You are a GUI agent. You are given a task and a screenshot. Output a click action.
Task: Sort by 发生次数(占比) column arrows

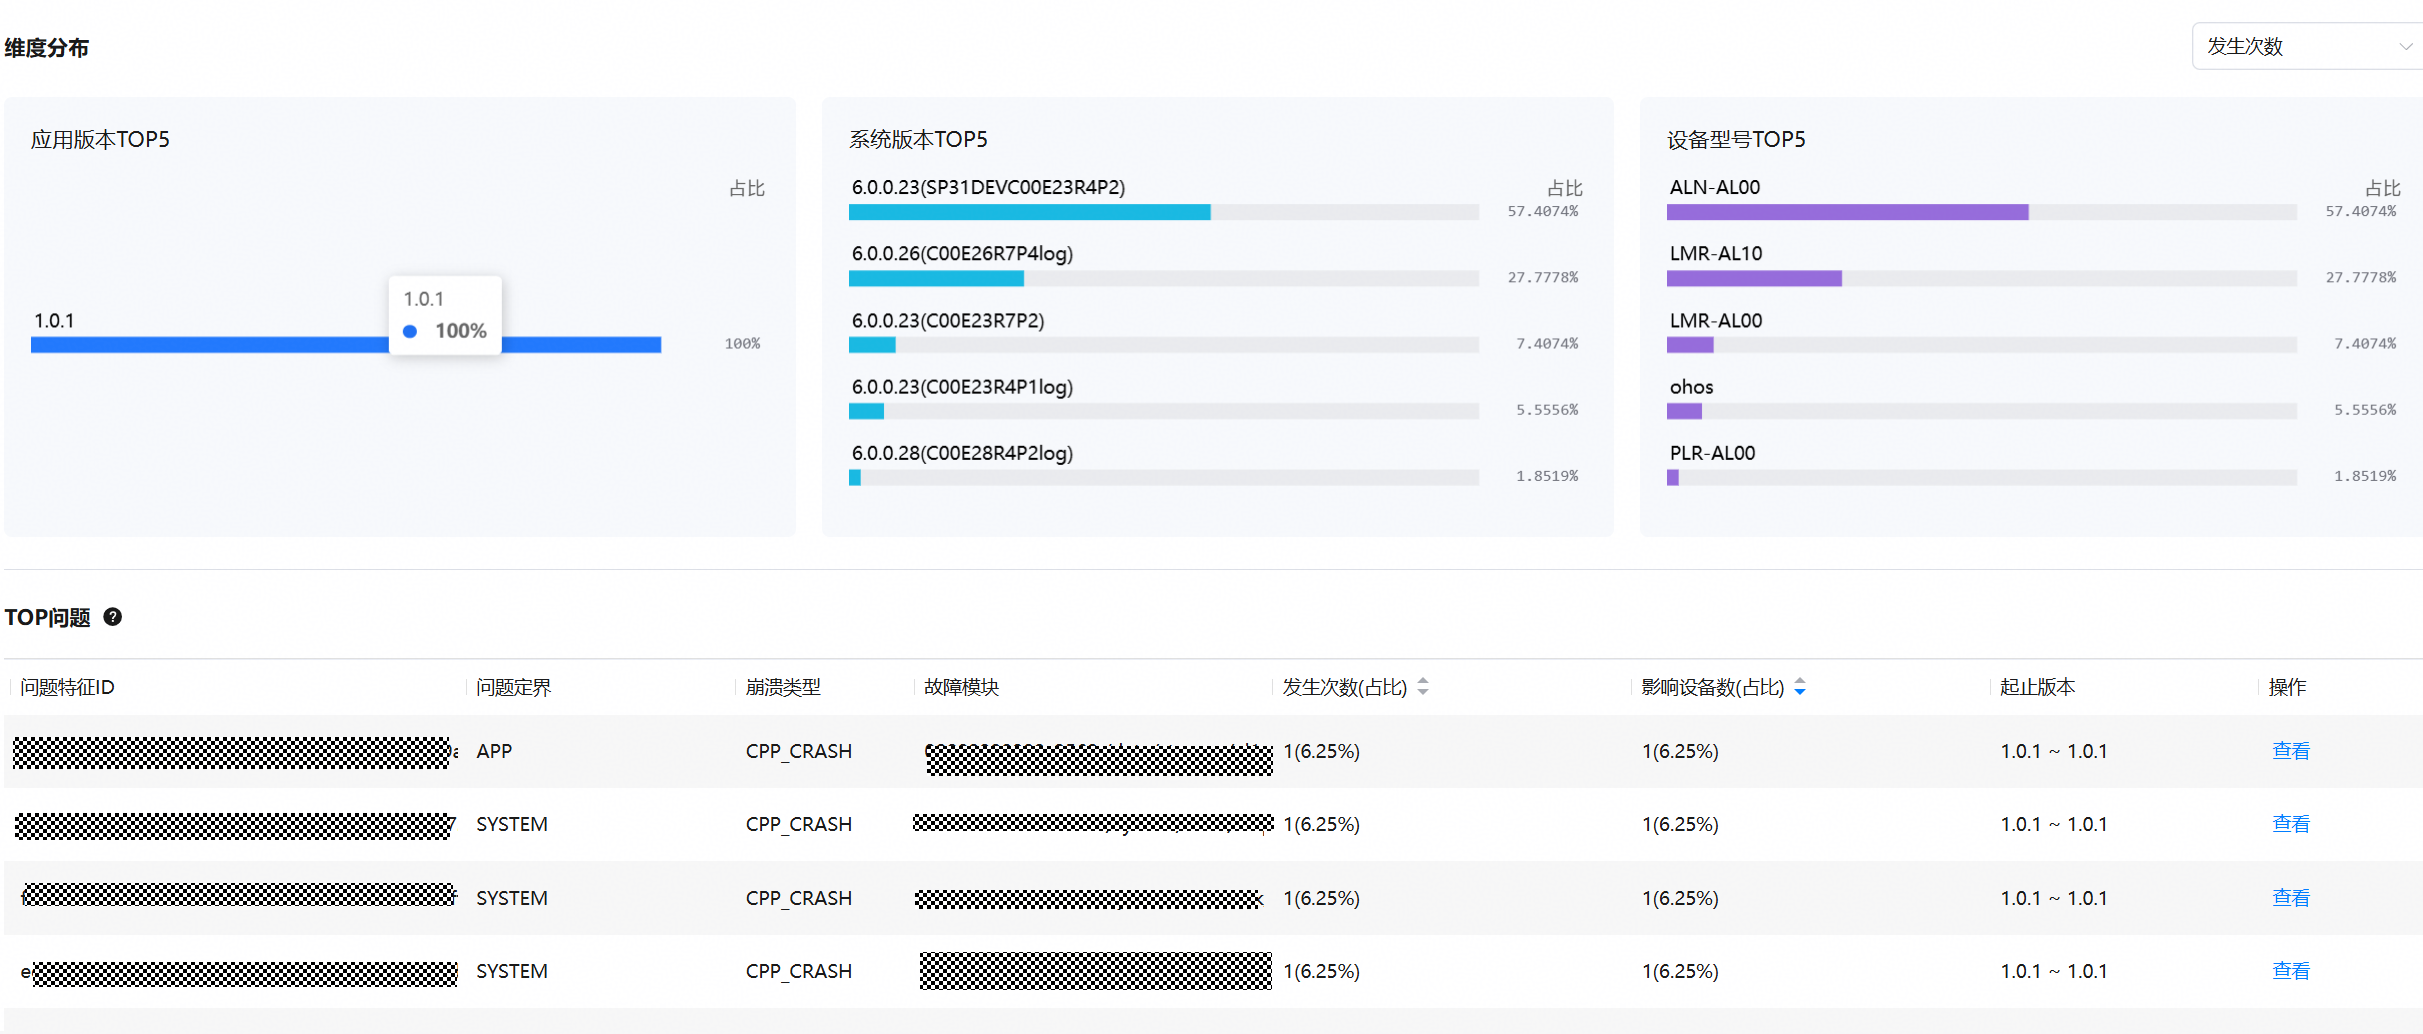[1423, 687]
